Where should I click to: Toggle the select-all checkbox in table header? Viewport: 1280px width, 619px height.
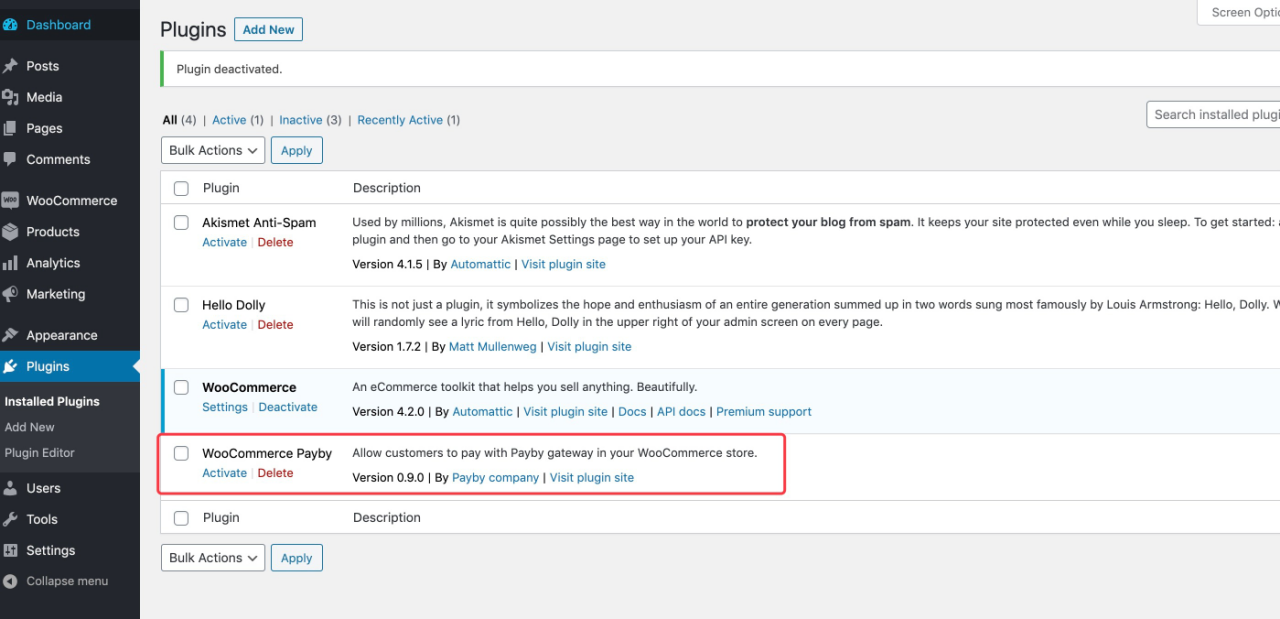click(x=181, y=188)
